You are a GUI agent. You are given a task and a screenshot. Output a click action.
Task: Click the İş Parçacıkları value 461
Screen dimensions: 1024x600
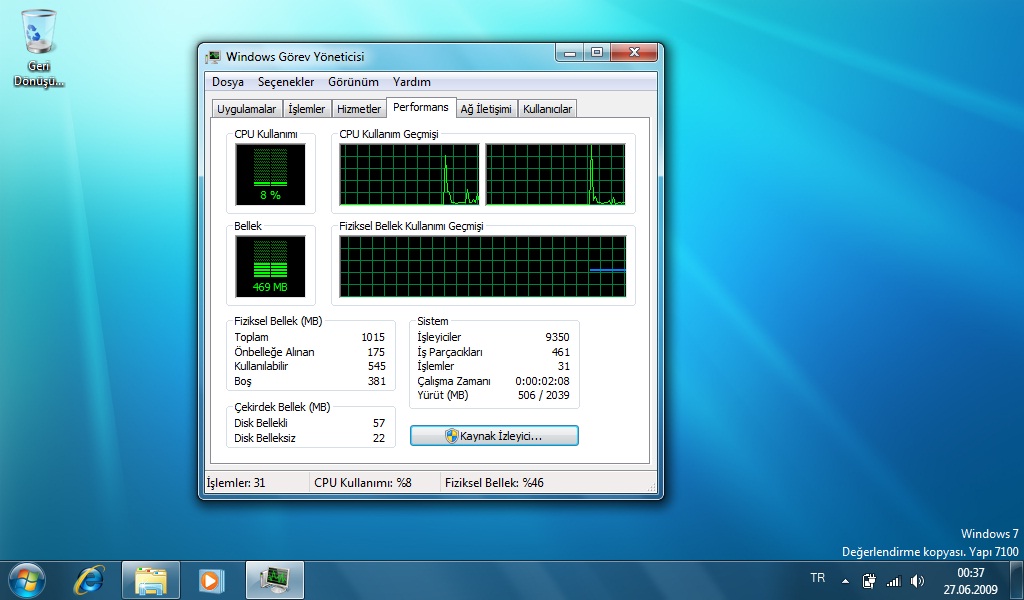point(561,352)
